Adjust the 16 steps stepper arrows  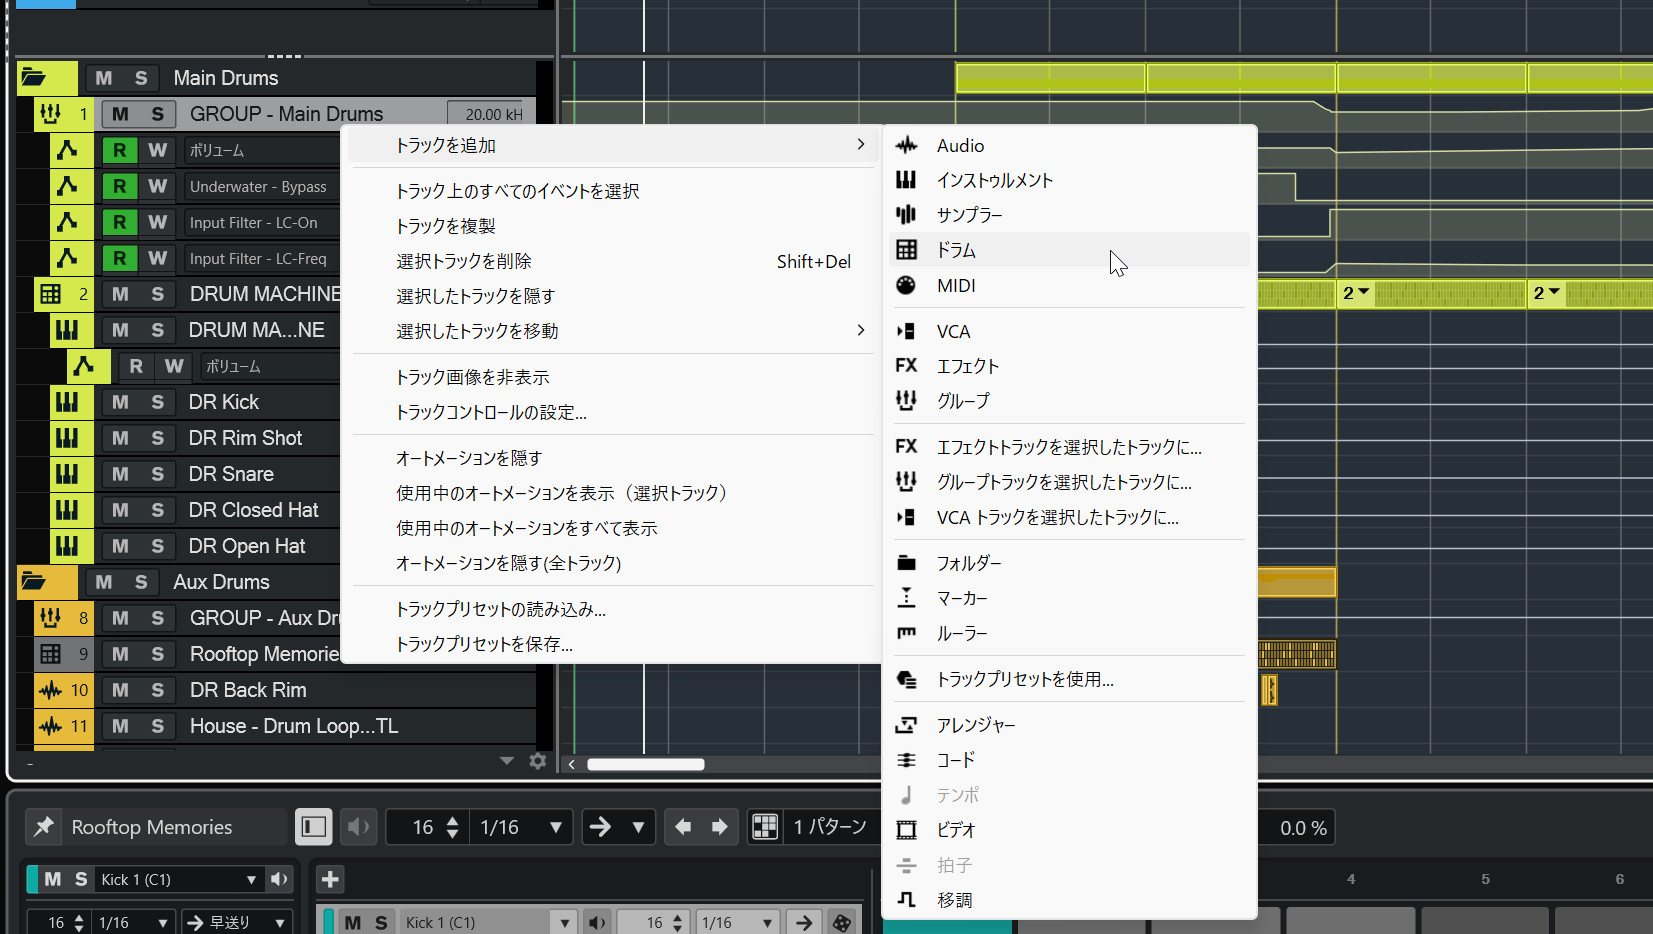click(x=452, y=827)
